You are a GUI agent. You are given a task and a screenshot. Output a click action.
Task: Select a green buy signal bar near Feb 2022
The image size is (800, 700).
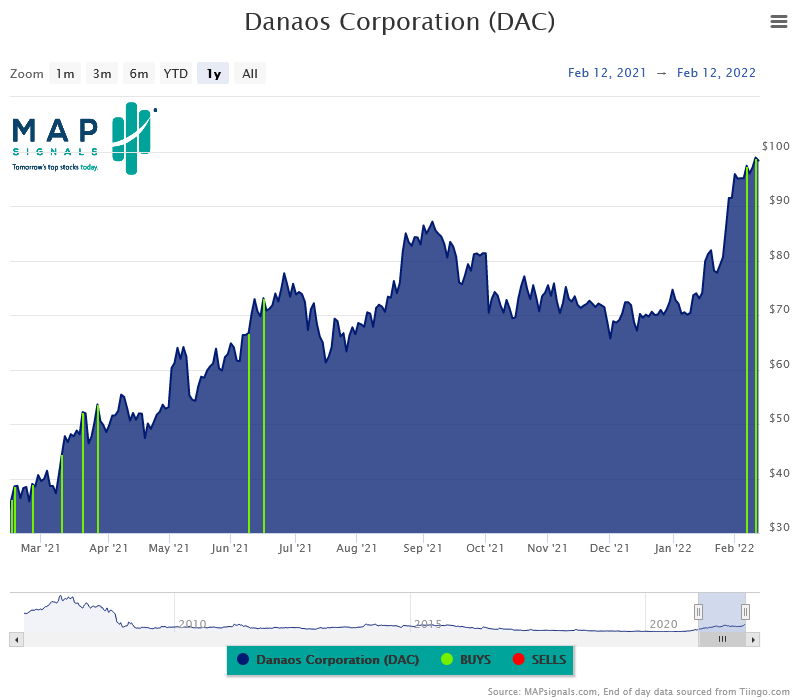click(x=748, y=350)
